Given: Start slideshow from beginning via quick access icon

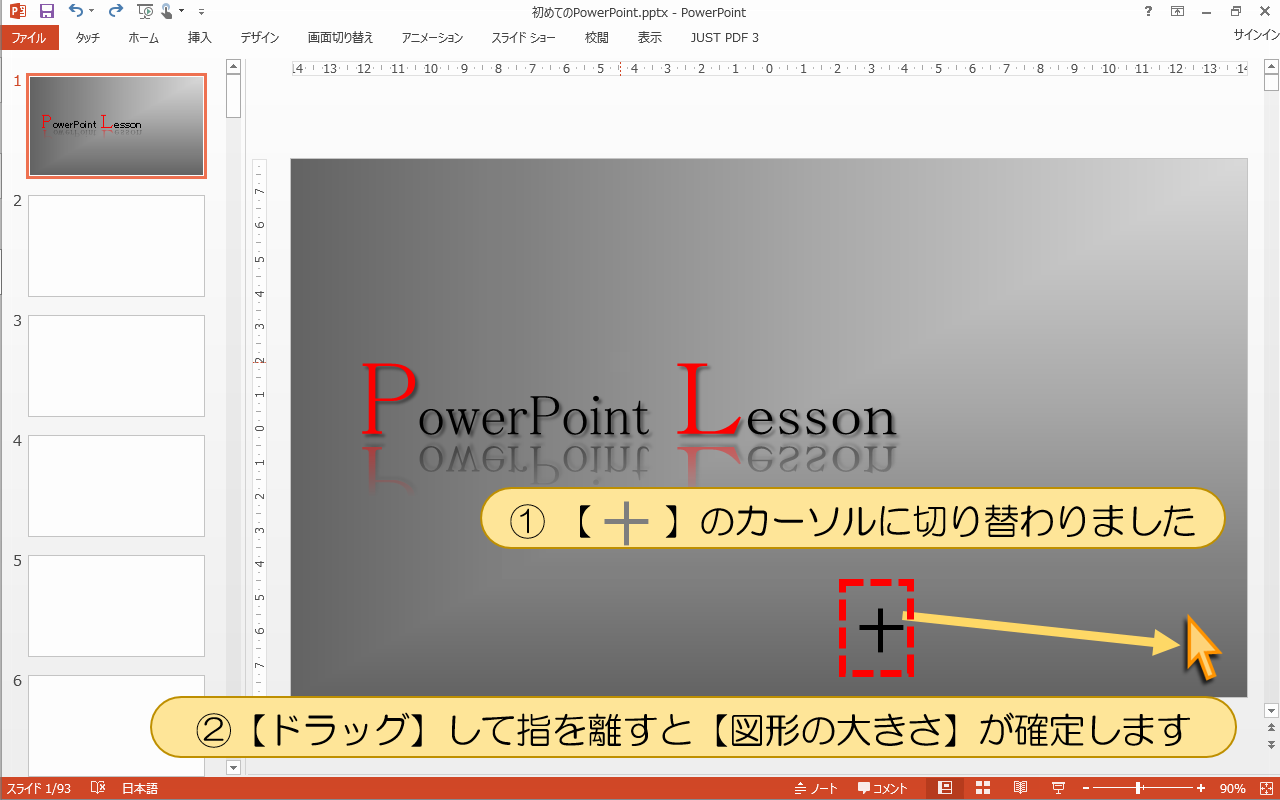Looking at the screenshot, I should tap(145, 12).
